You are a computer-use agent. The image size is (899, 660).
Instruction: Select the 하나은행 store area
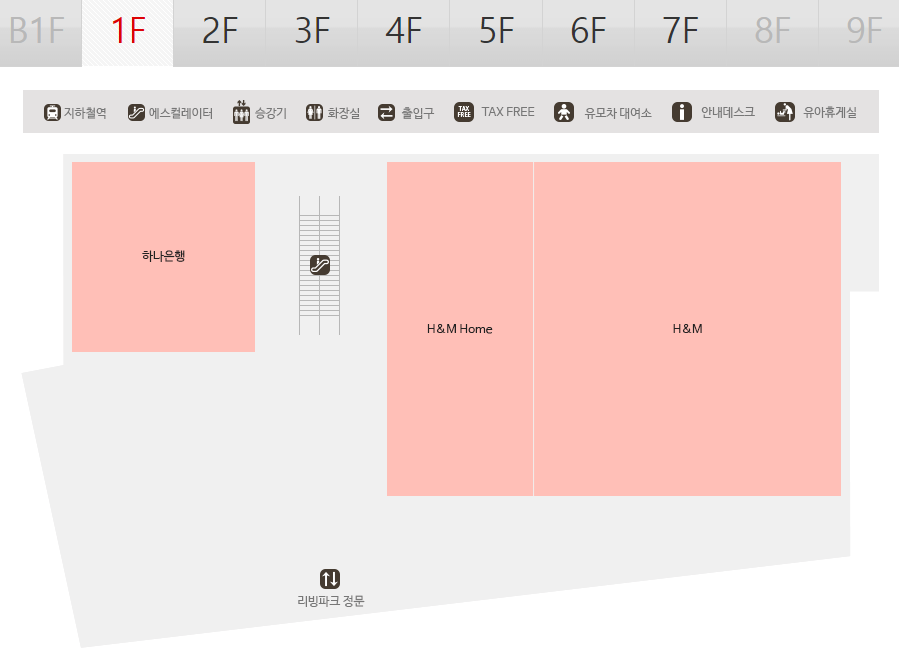(x=163, y=257)
